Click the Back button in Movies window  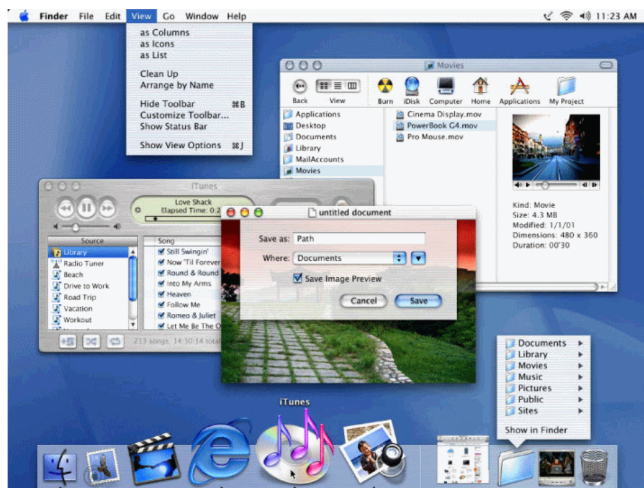(x=300, y=86)
